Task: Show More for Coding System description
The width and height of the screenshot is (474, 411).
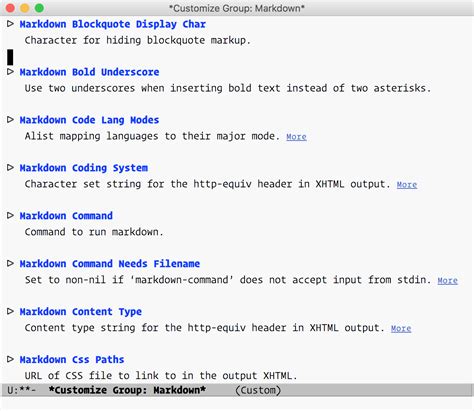Action: click(407, 185)
